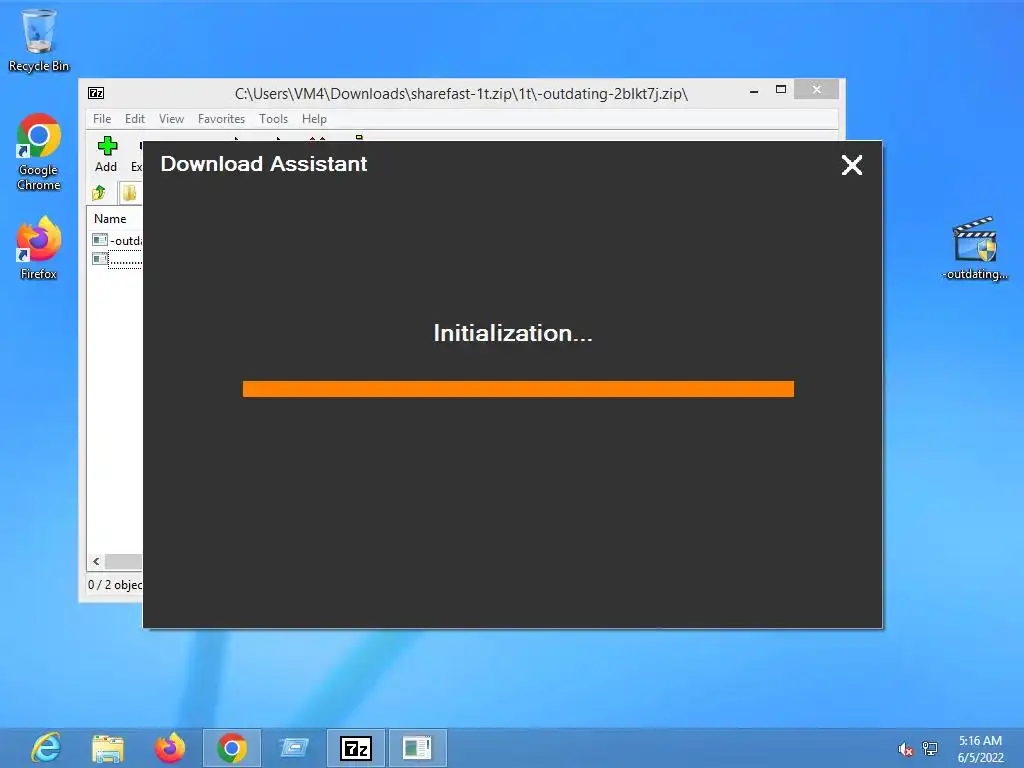Select the second dotted file row in 7-Zip
1024x768 pixels.
116,259
